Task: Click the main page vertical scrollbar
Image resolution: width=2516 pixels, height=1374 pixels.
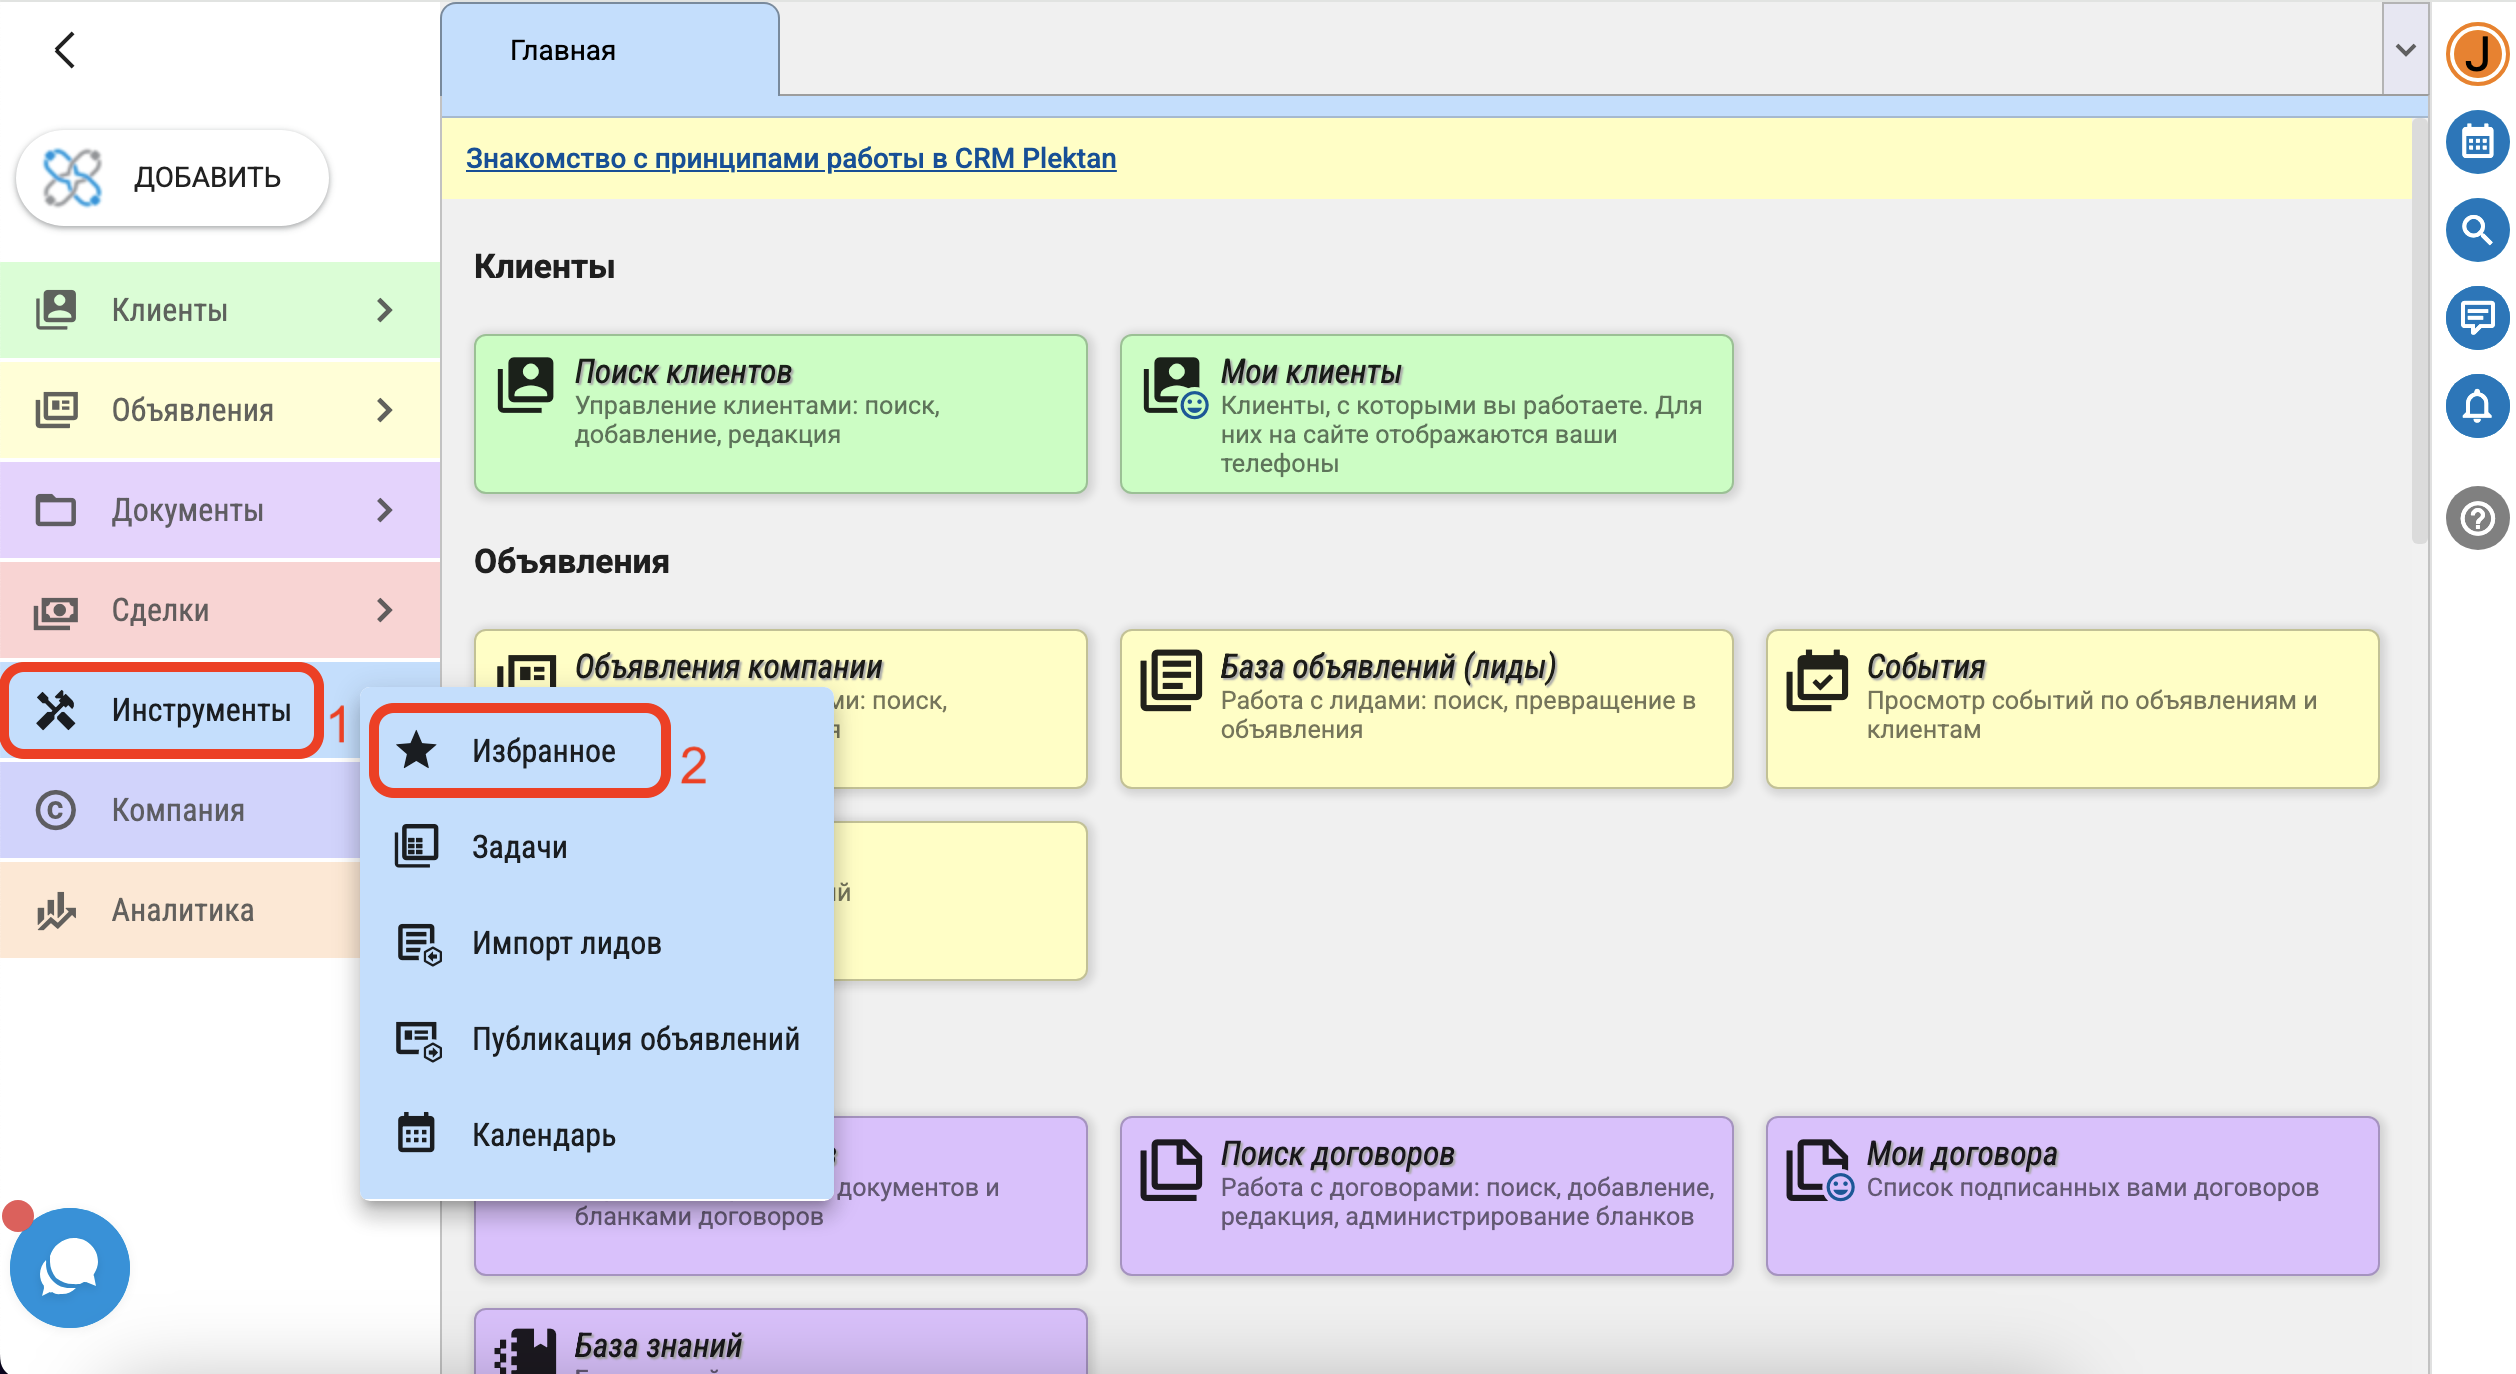Action: pos(2419,330)
